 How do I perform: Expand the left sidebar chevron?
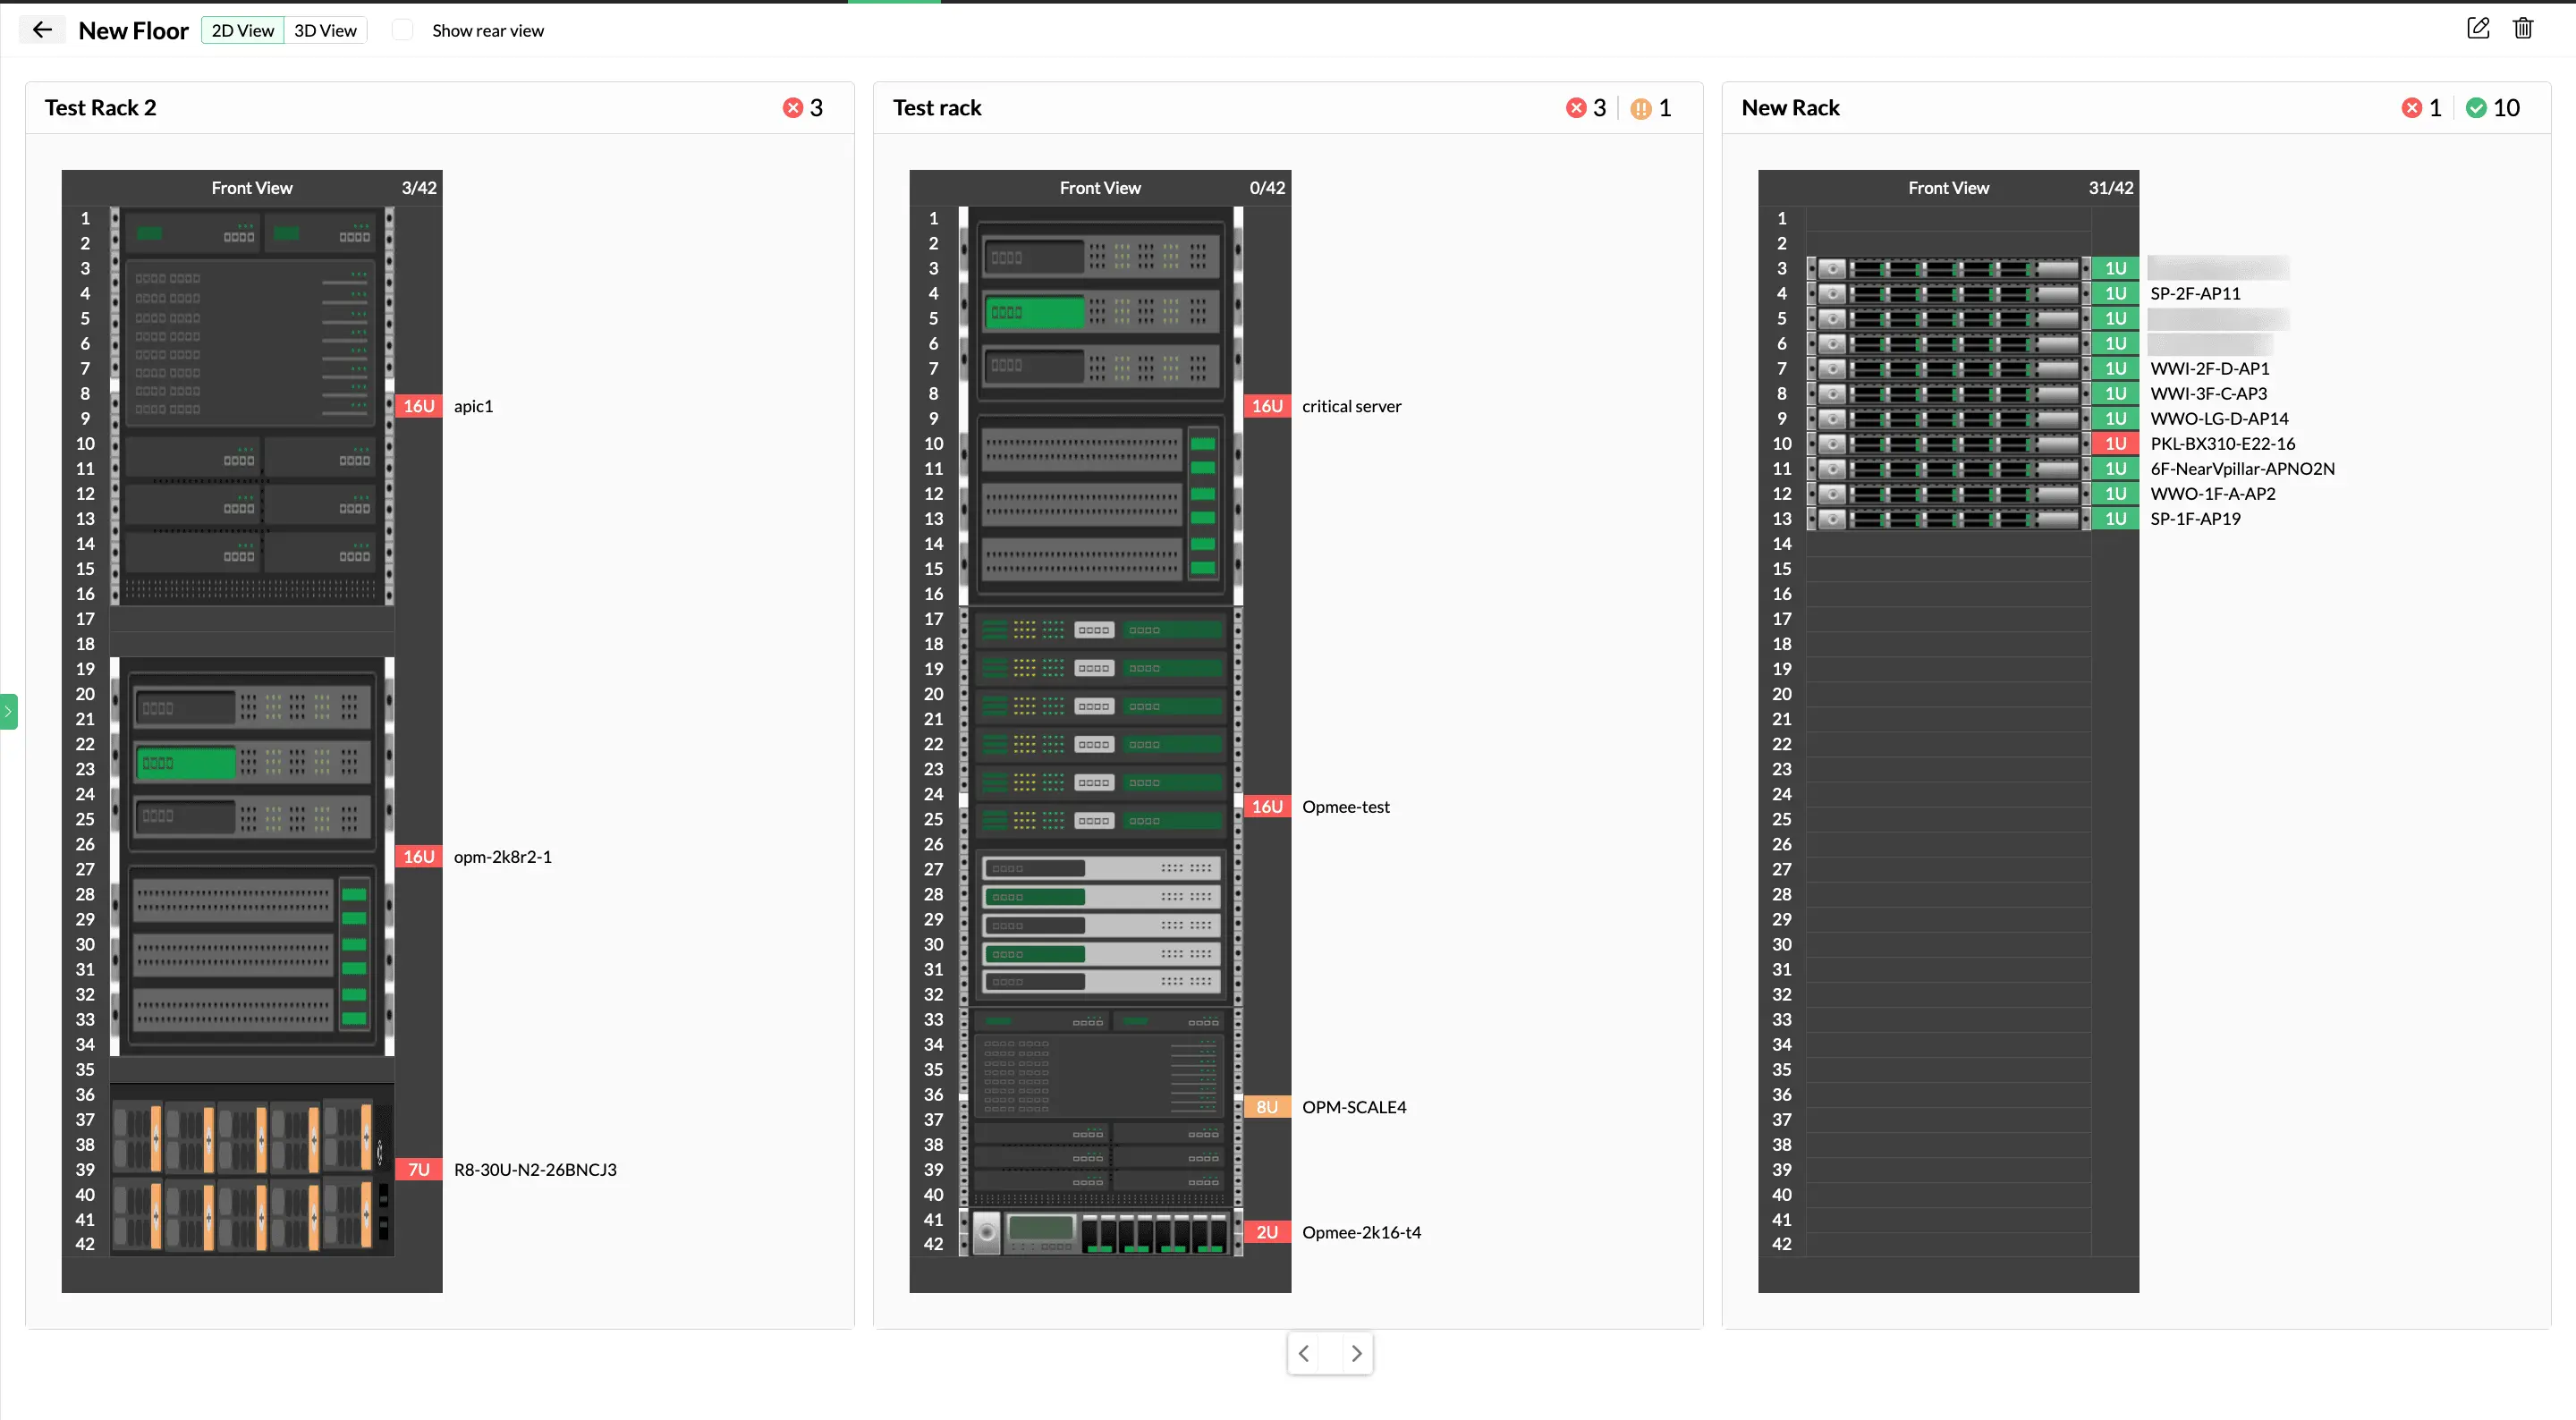point(10,711)
